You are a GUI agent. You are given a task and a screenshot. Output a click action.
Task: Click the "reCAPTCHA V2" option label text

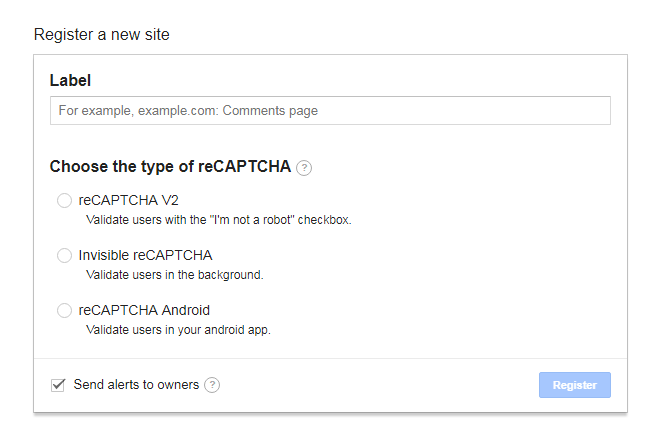click(129, 200)
